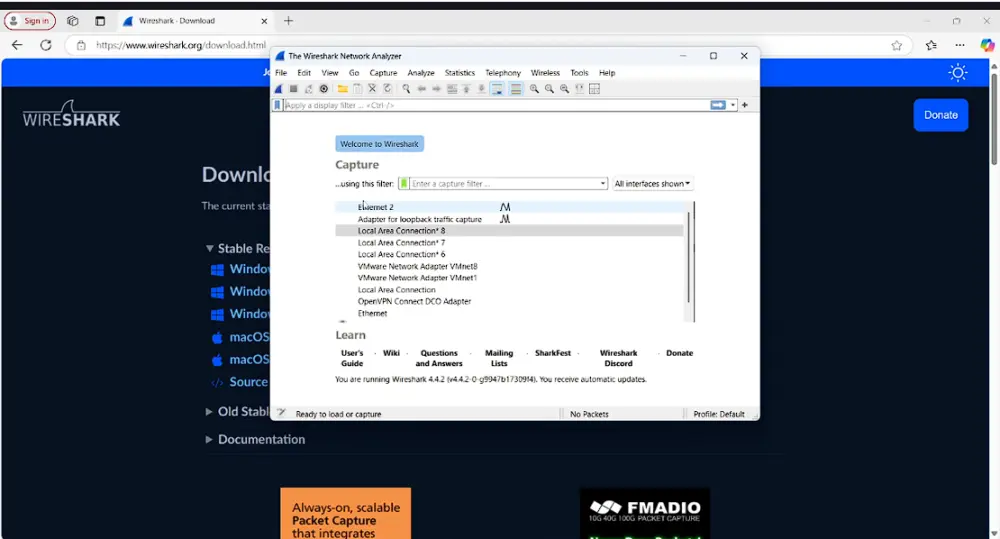Open the Telephony menu

pos(503,73)
